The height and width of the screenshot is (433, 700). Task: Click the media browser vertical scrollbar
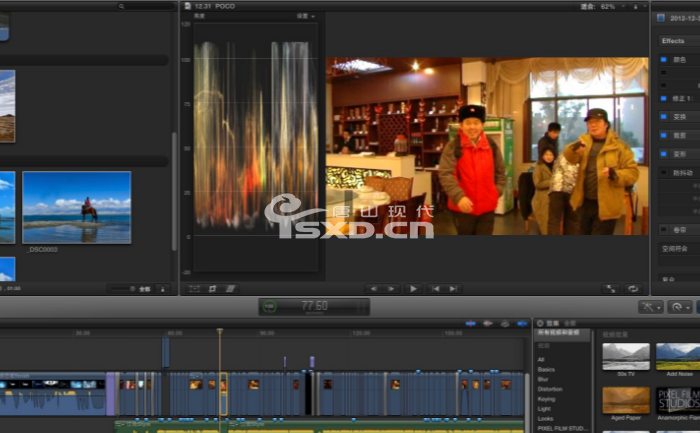click(x=174, y=192)
